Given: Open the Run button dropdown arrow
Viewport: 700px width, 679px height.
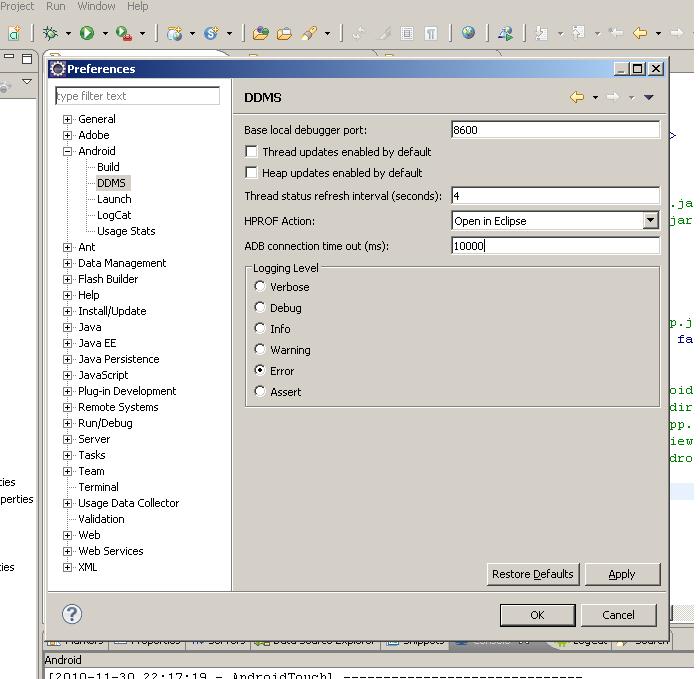Looking at the screenshot, I should point(105,33).
